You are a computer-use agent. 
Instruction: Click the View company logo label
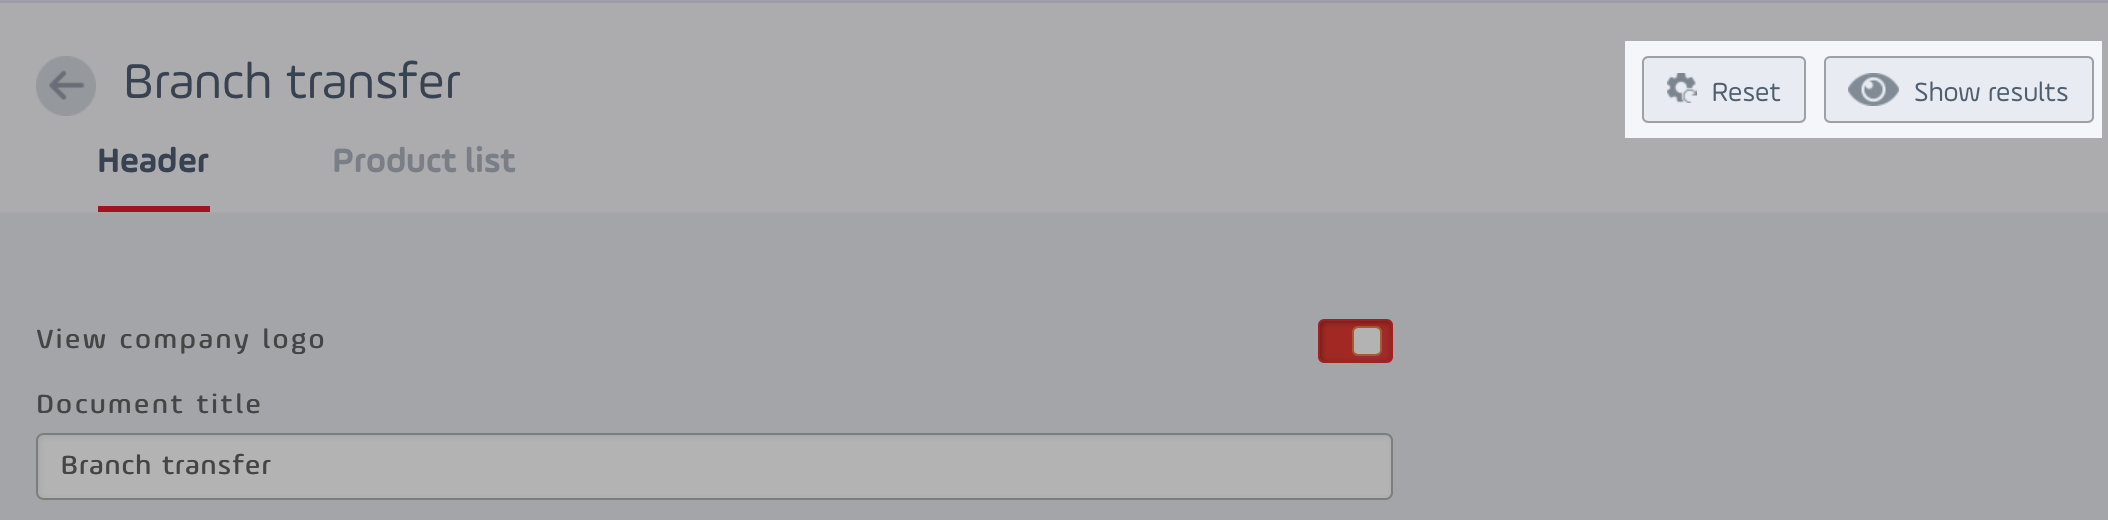(181, 340)
